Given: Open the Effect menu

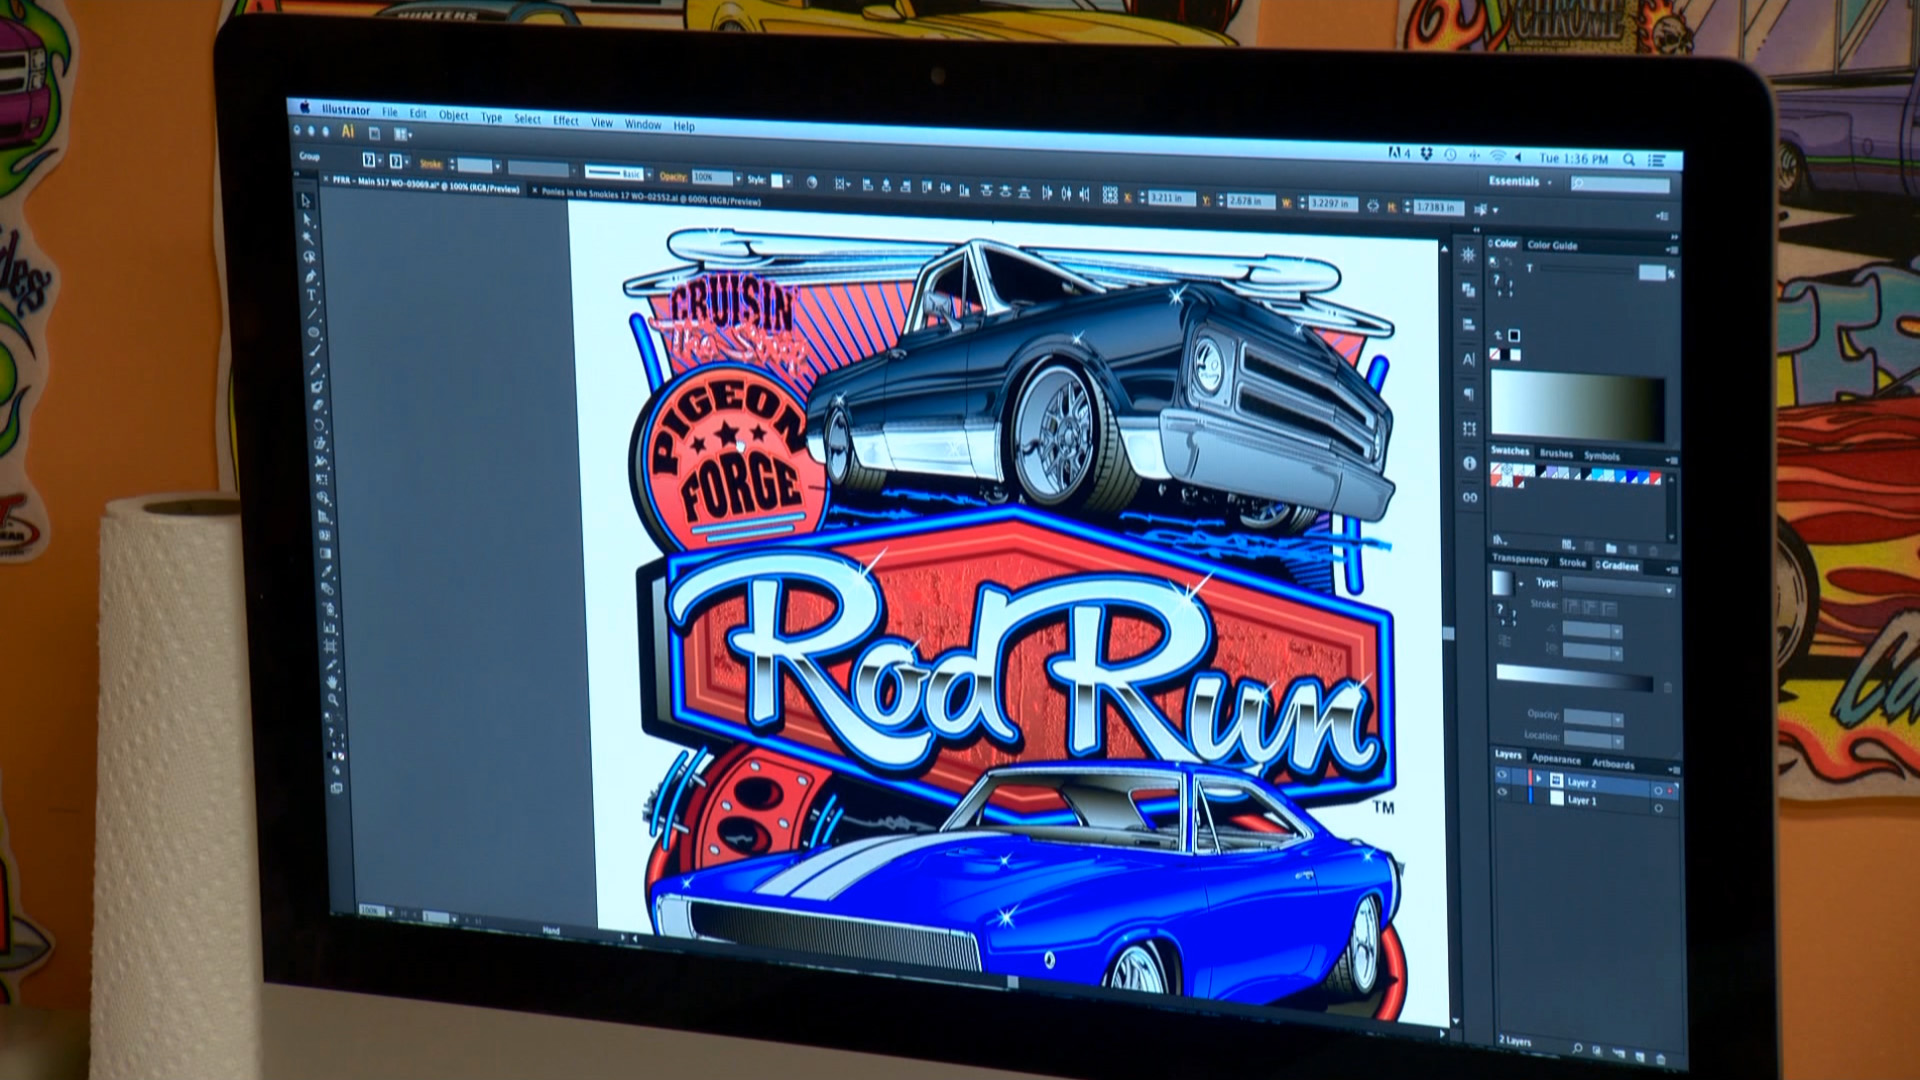Looking at the screenshot, I should 566,120.
